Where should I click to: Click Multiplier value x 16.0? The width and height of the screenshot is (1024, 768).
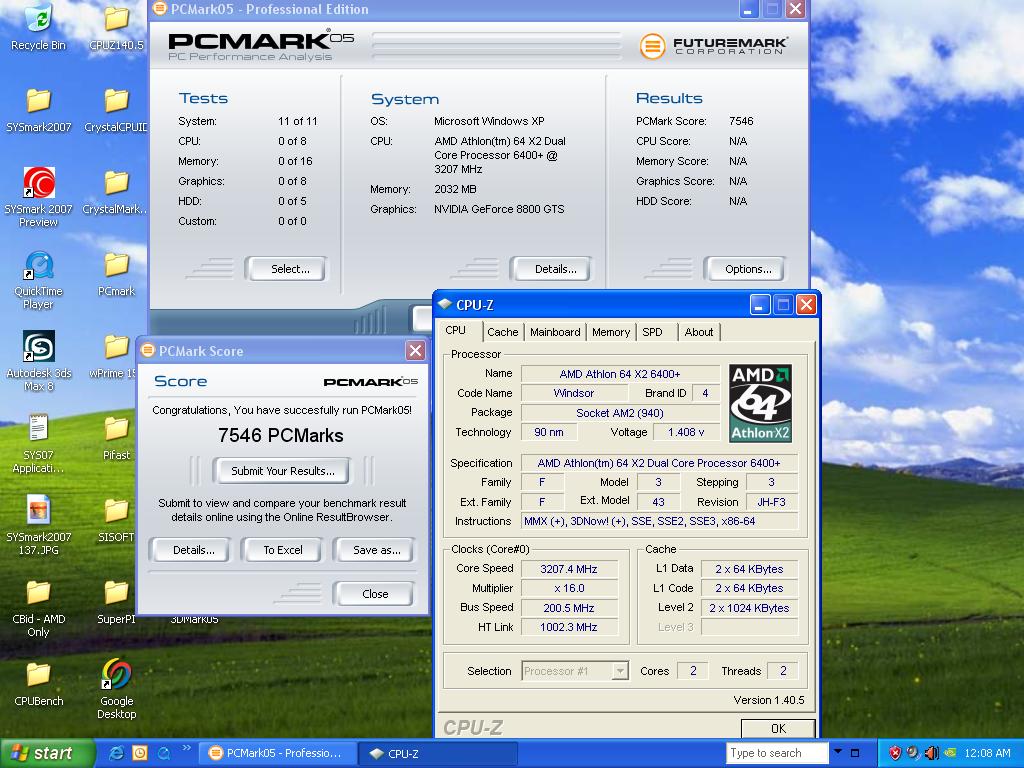coord(569,588)
